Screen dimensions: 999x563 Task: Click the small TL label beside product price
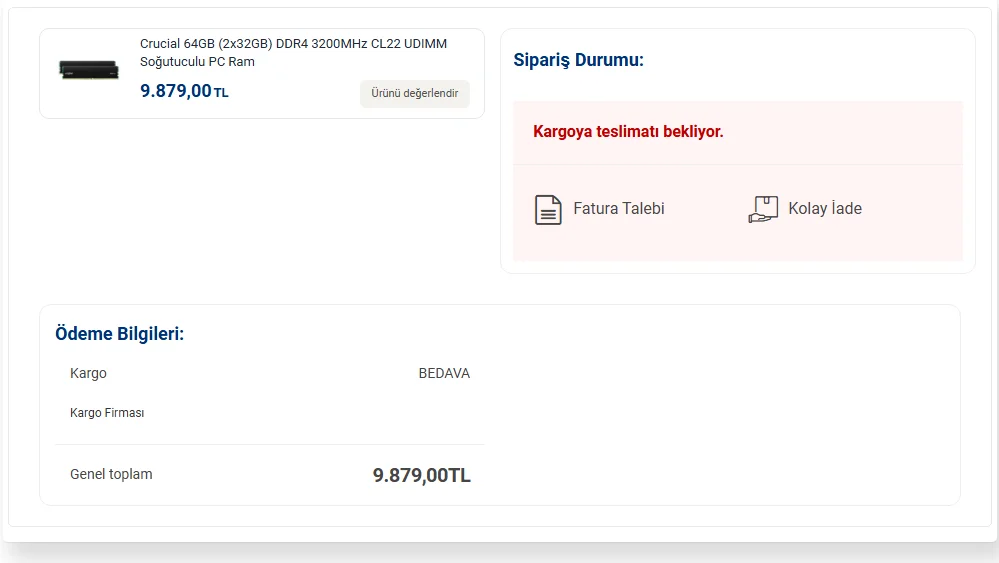pyautogui.click(x=221, y=93)
